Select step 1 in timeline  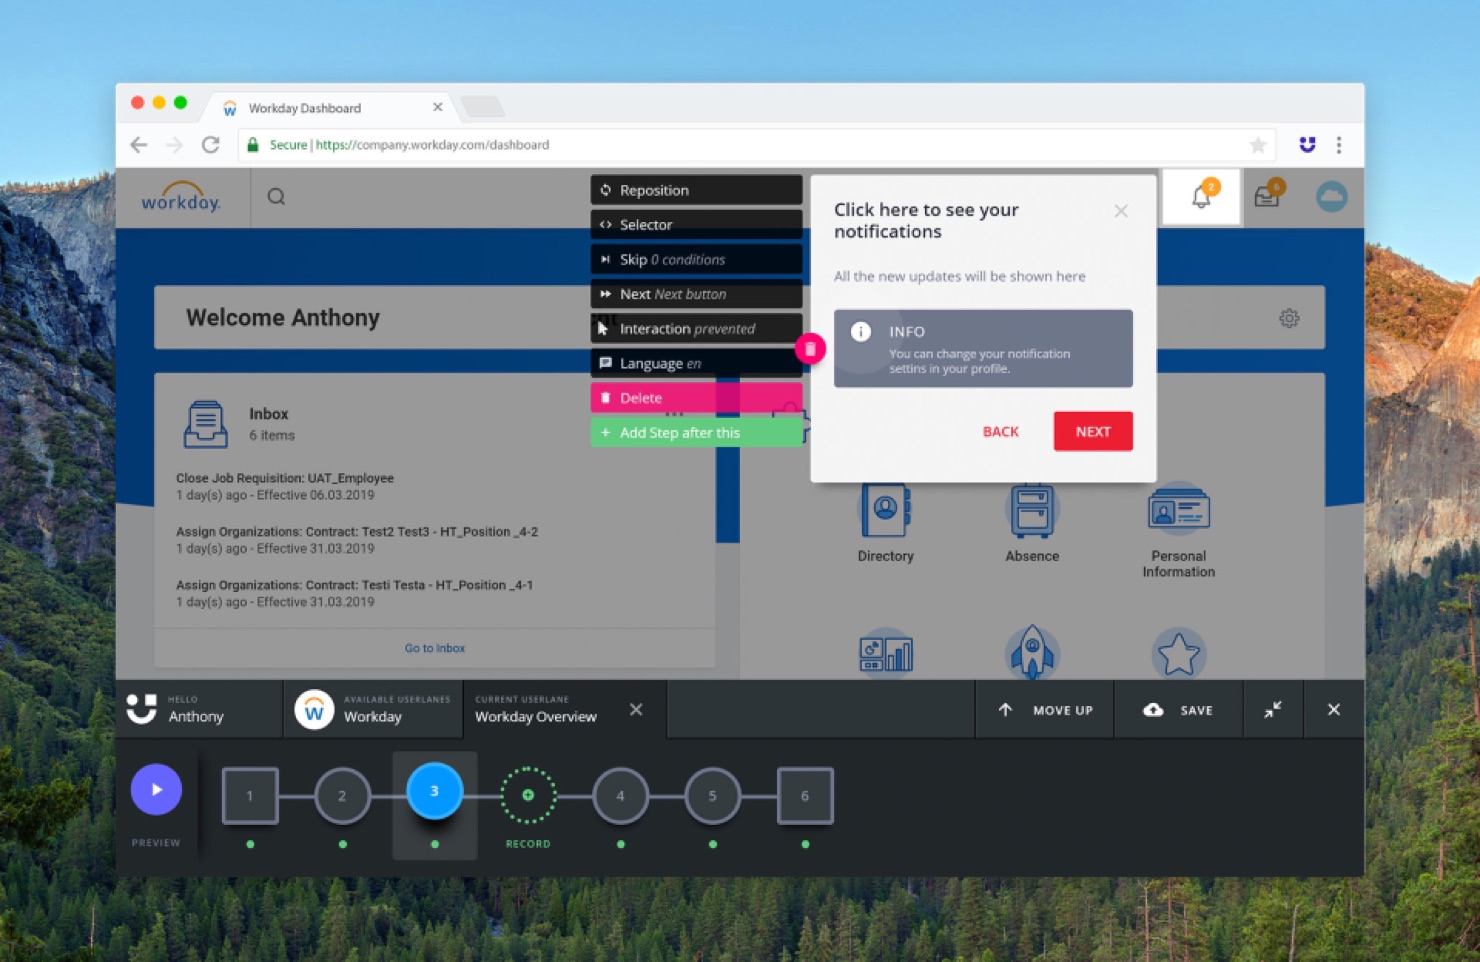[x=250, y=796]
